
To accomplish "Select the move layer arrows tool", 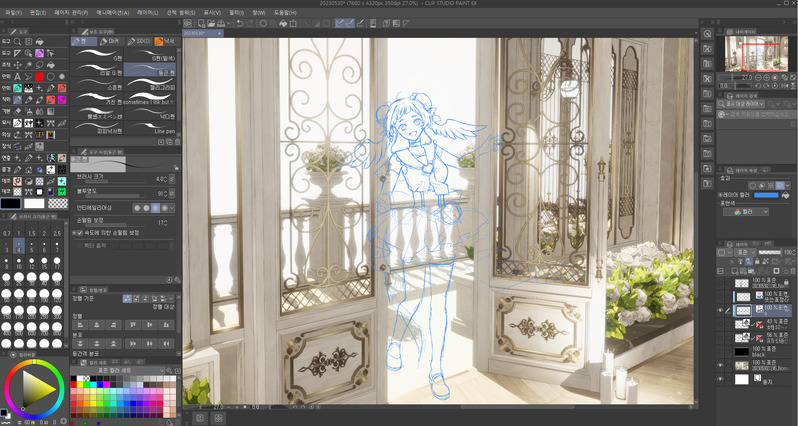I will coord(17,65).
